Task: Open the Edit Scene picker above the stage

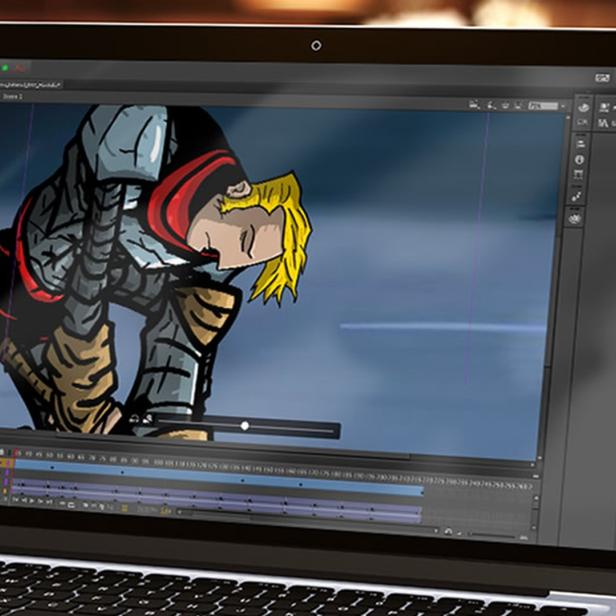Action: pyautogui.click(x=474, y=105)
